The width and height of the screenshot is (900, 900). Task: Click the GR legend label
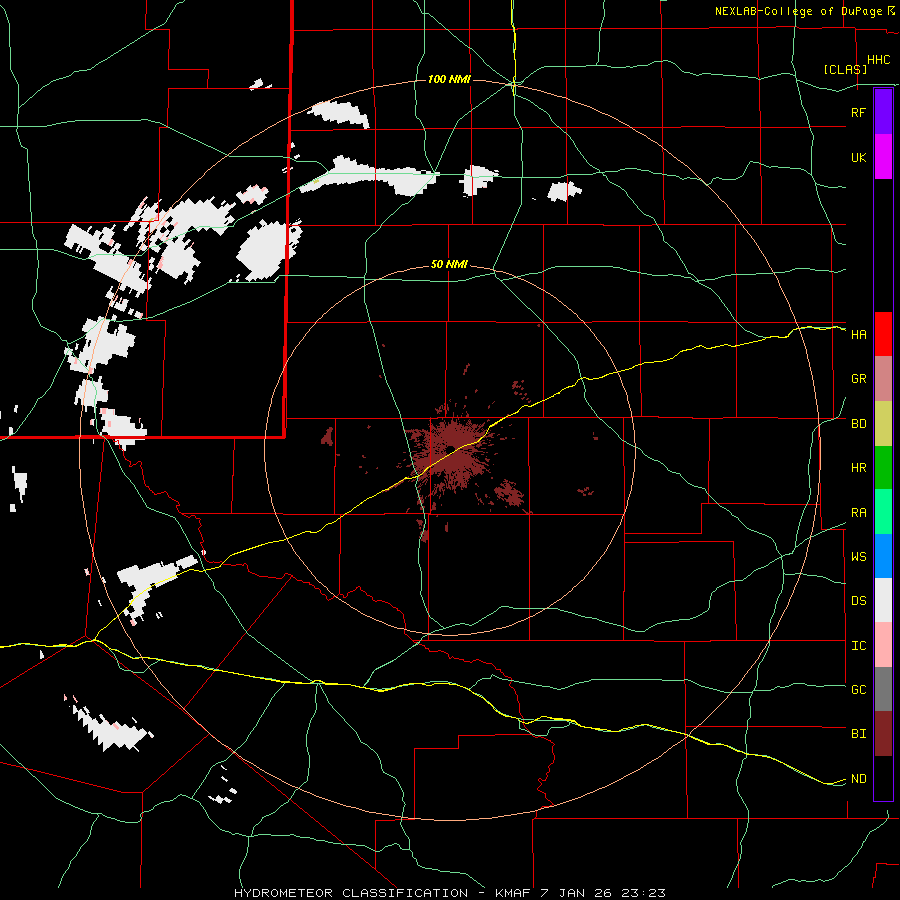858,379
